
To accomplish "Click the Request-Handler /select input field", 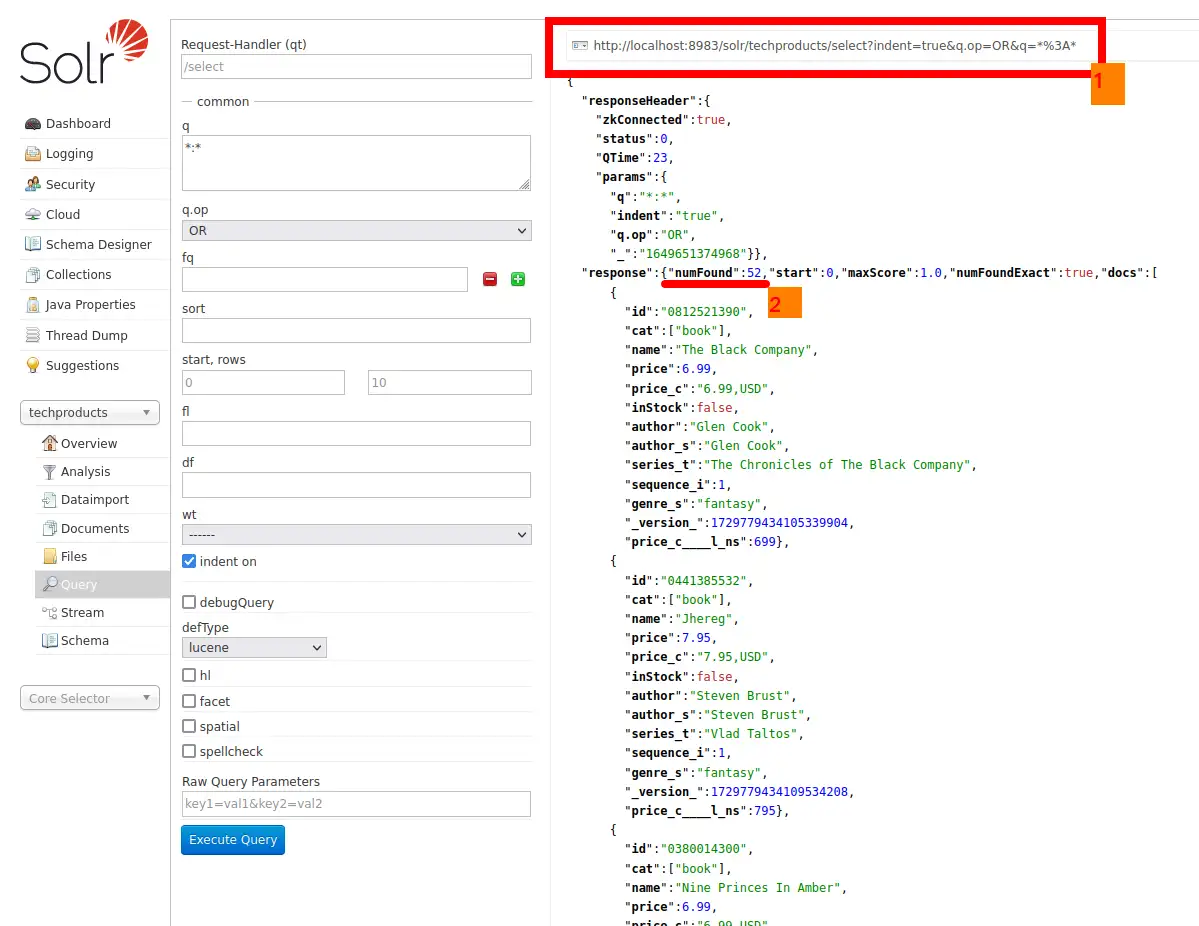I will pyautogui.click(x=356, y=67).
